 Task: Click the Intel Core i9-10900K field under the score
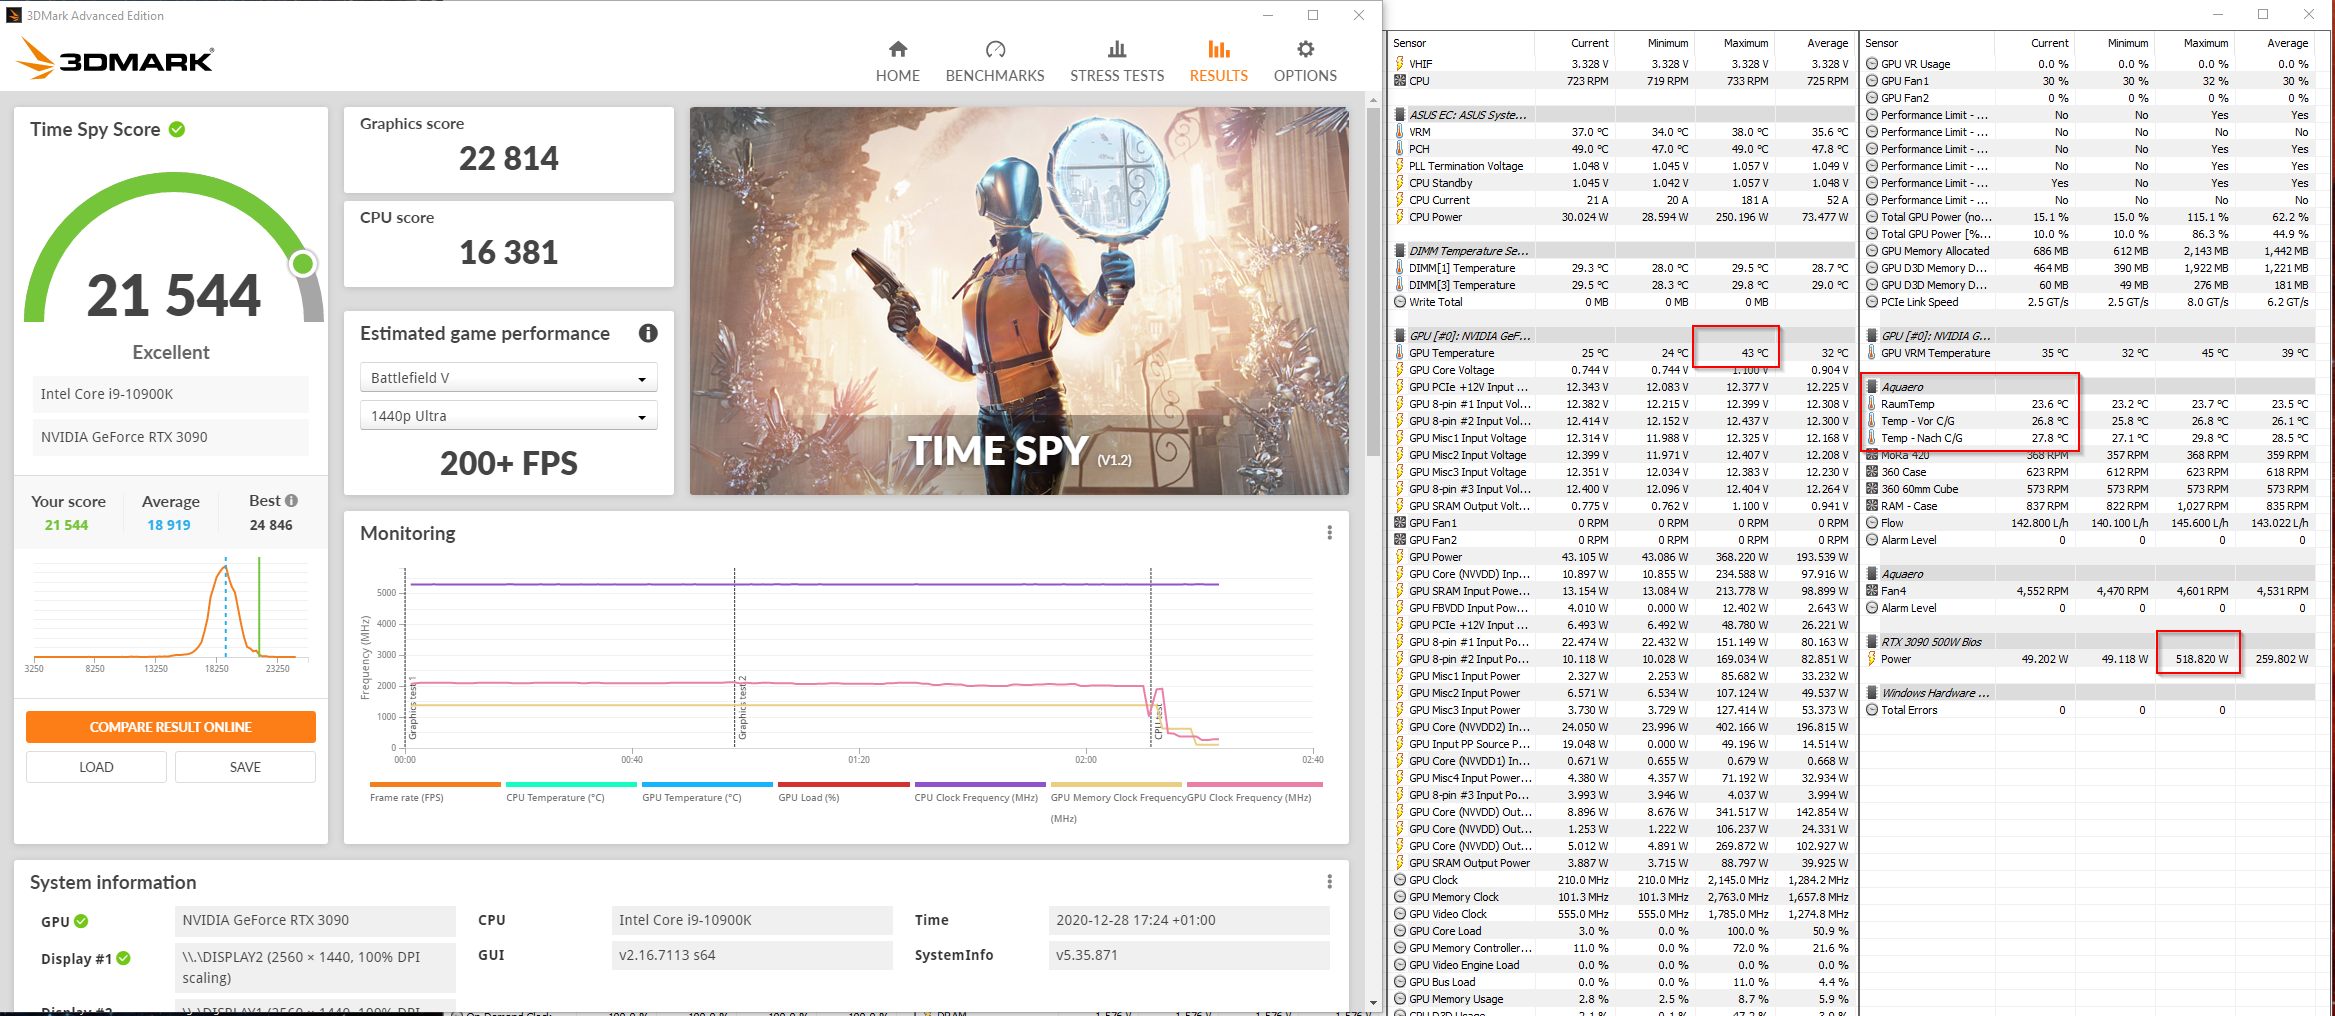[x=171, y=394]
